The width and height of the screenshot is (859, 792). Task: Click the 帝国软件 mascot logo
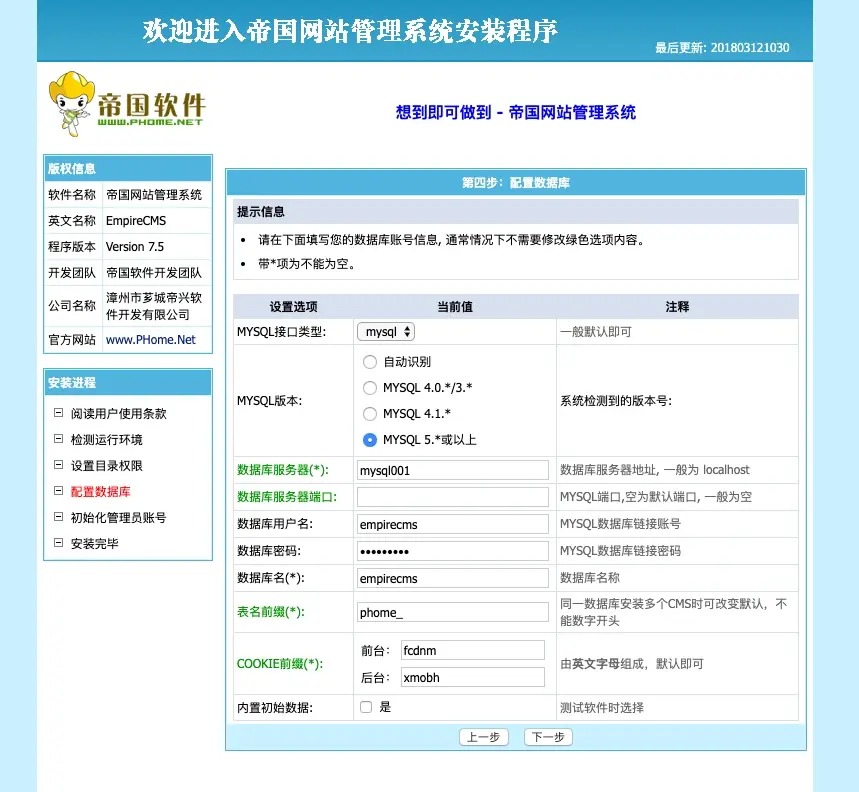tap(127, 104)
